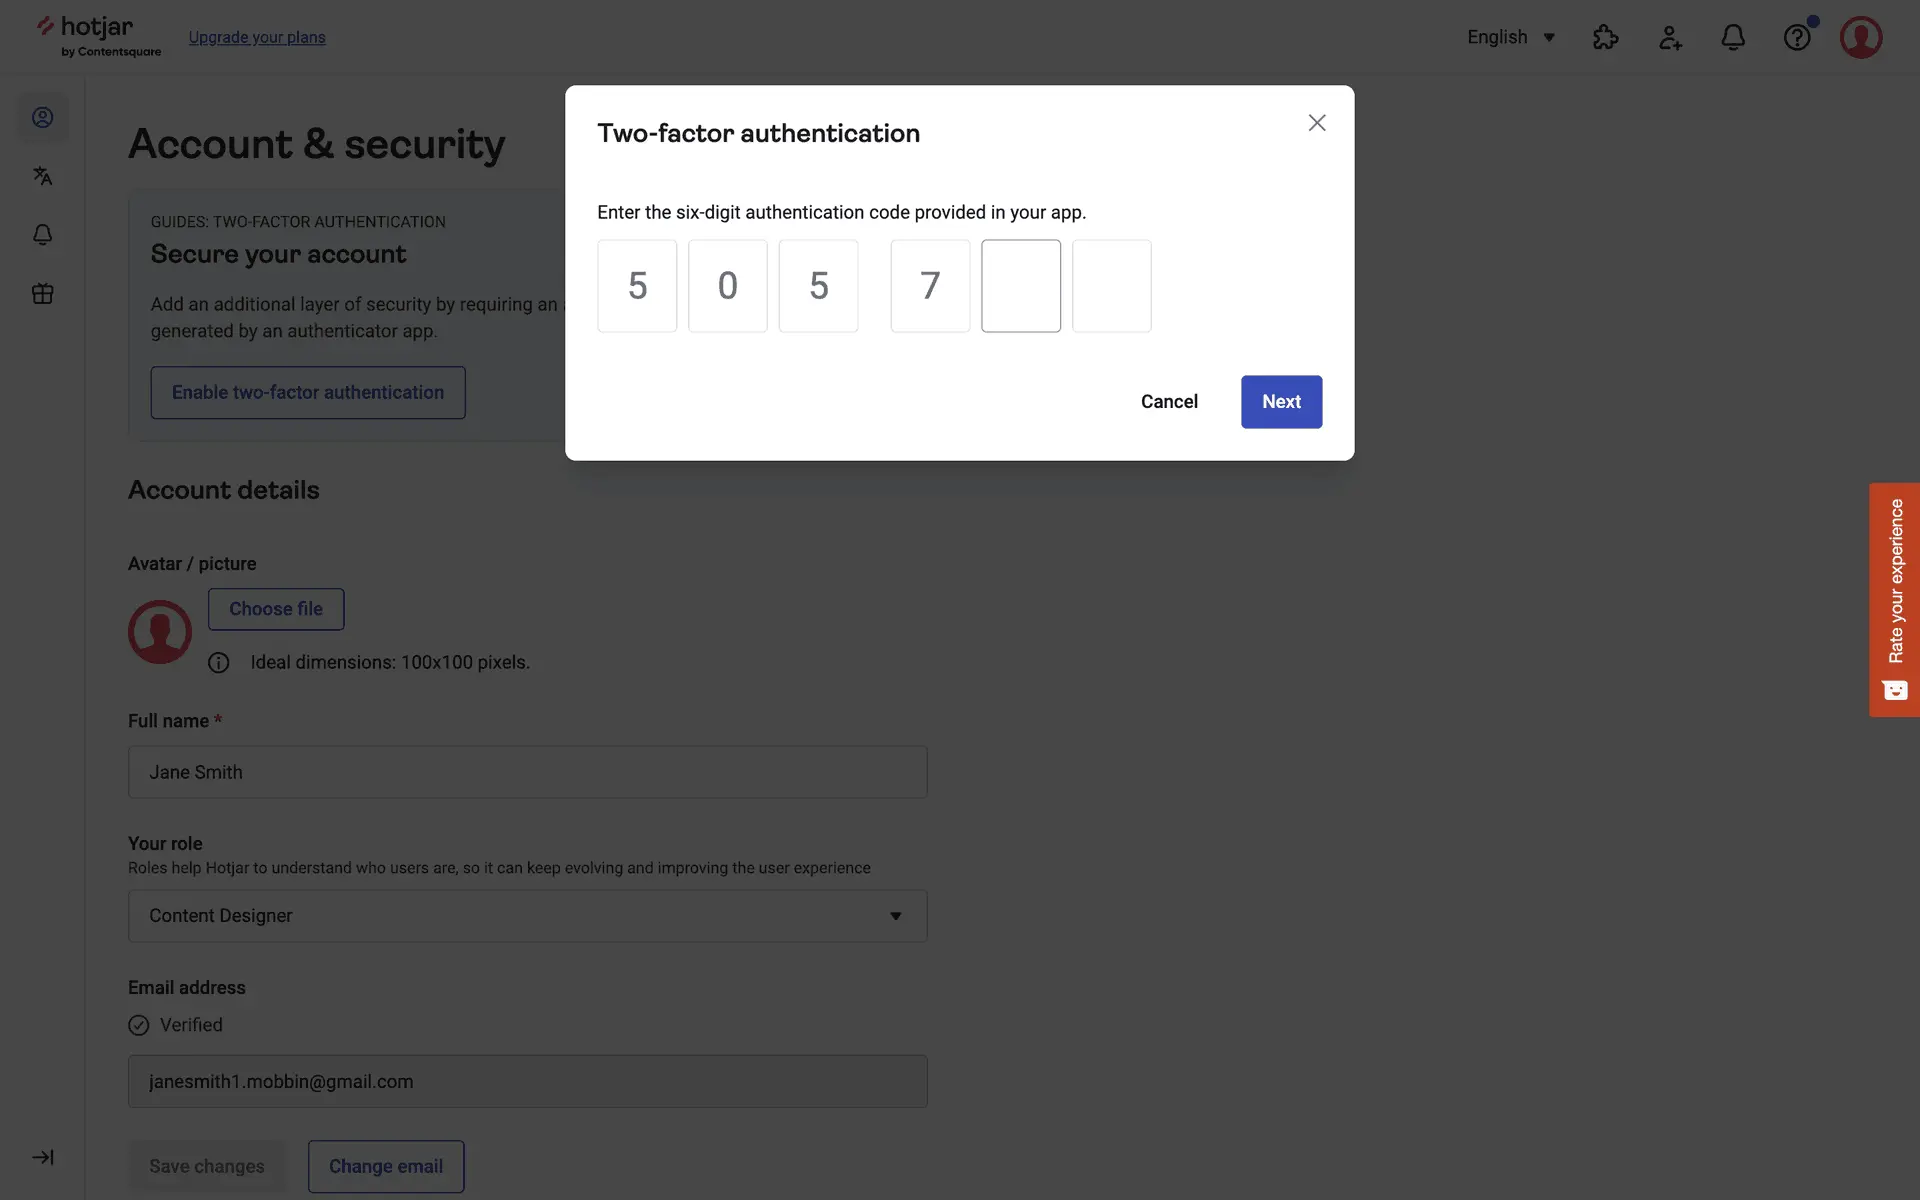Click the sixth authentication digit field
The image size is (1920, 1200).
[x=1112, y=286]
